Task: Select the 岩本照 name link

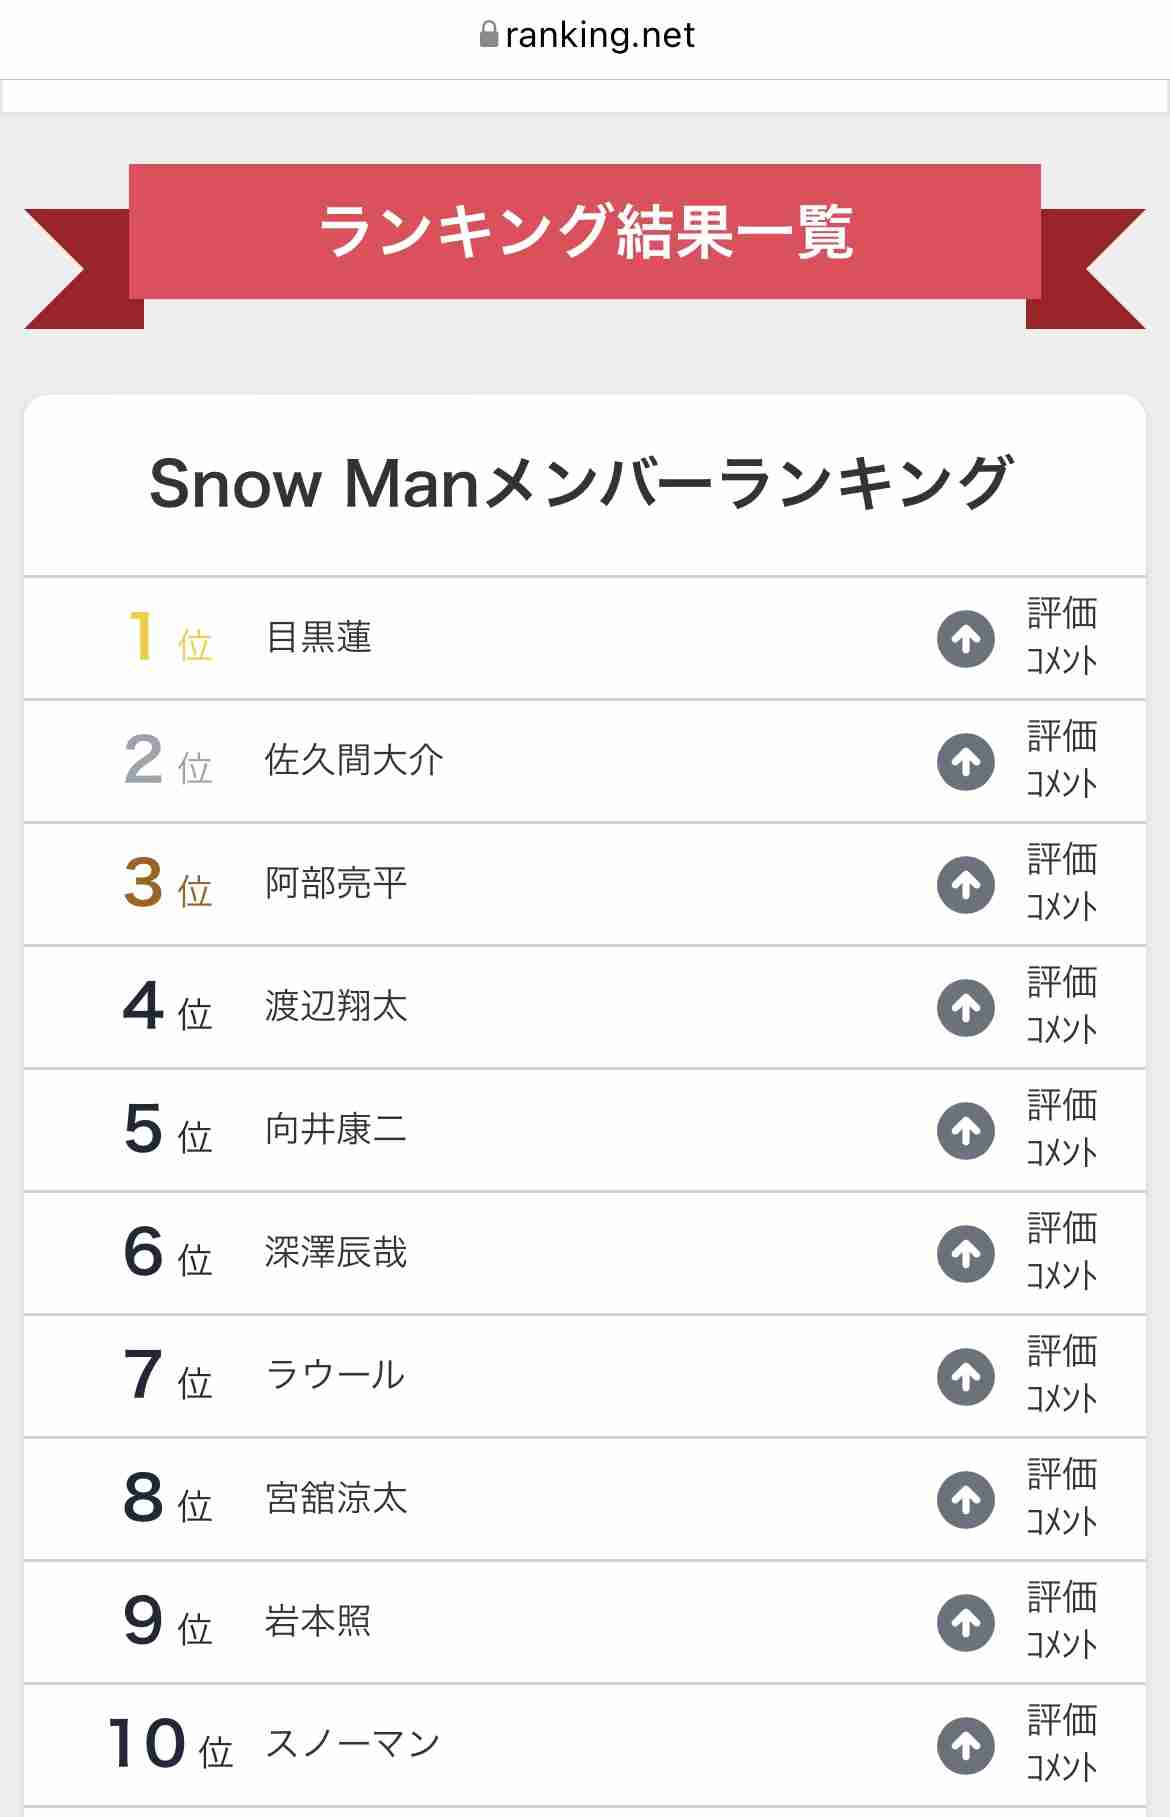Action: click(x=318, y=1621)
